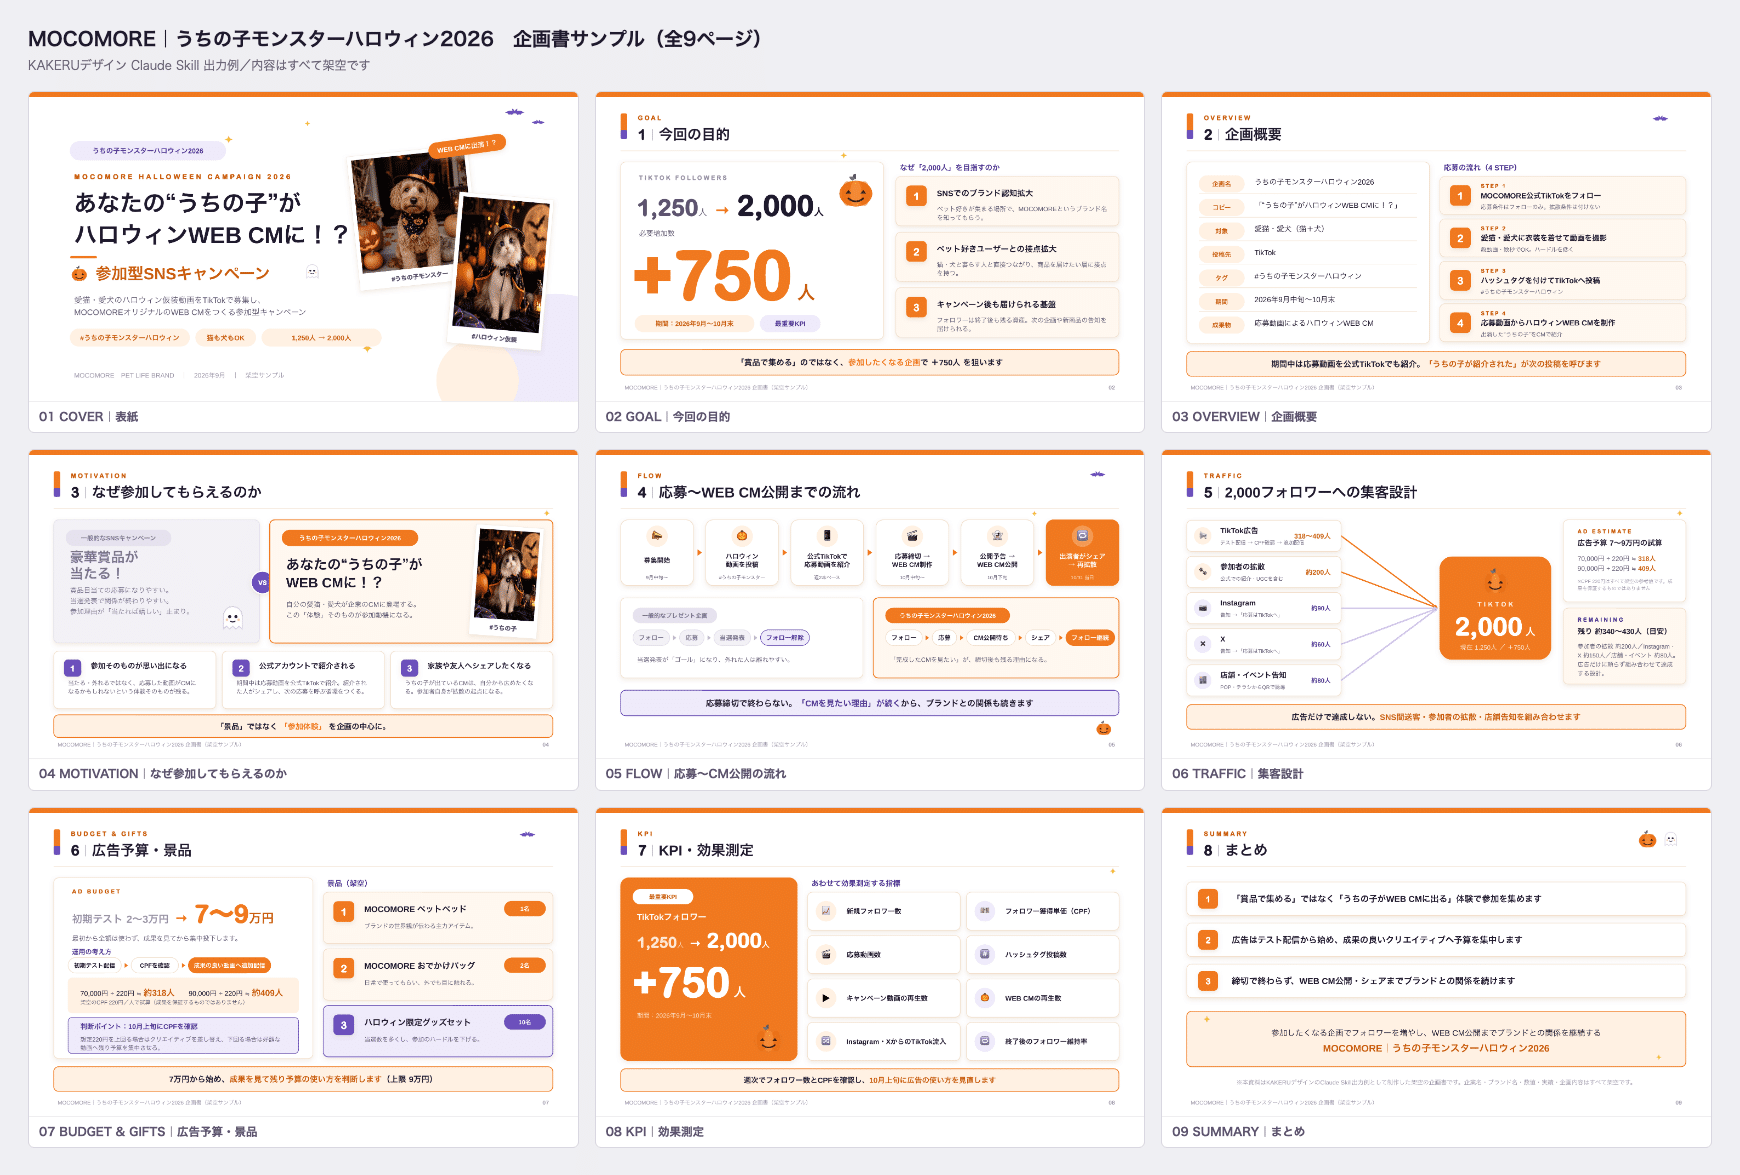Click the pumpkin icon in the 02 GOAL follower card
The image size is (1740, 1175).
(x=855, y=191)
